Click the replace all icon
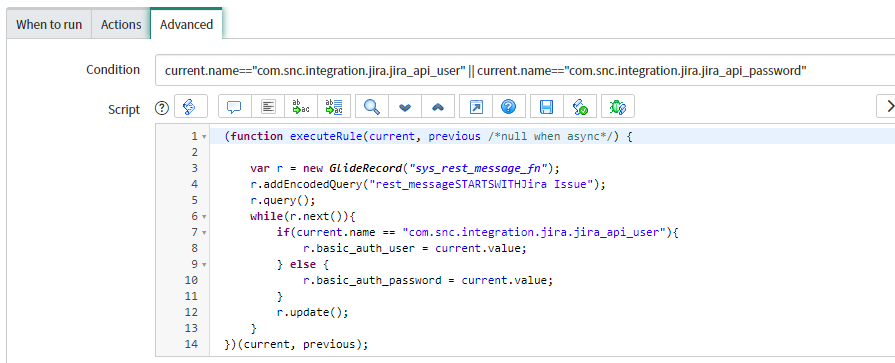 click(334, 107)
